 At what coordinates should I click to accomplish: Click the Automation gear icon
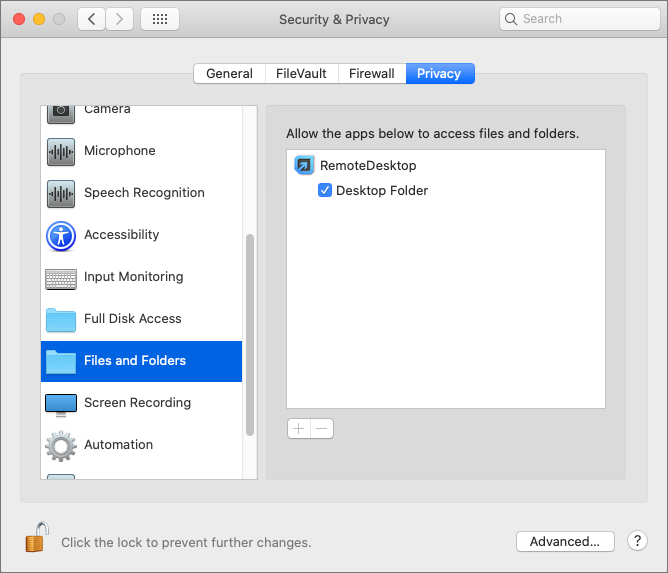pos(61,445)
